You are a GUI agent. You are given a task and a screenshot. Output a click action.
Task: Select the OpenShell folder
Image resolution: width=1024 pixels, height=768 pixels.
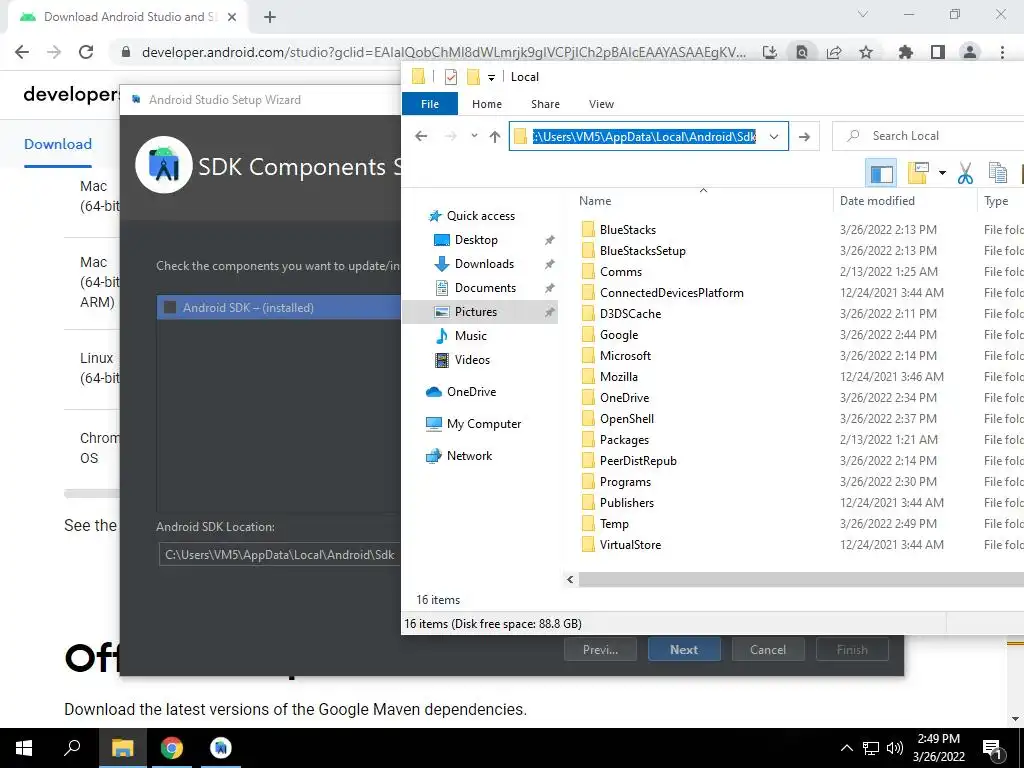pos(626,419)
